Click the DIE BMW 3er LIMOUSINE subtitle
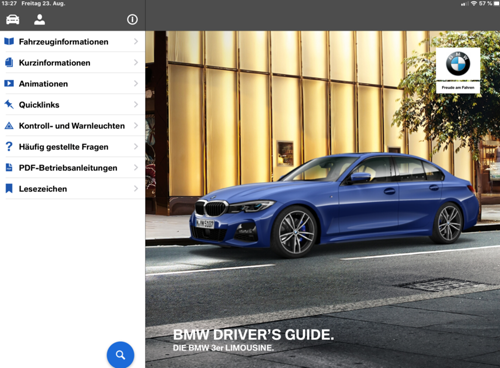 pyautogui.click(x=223, y=348)
